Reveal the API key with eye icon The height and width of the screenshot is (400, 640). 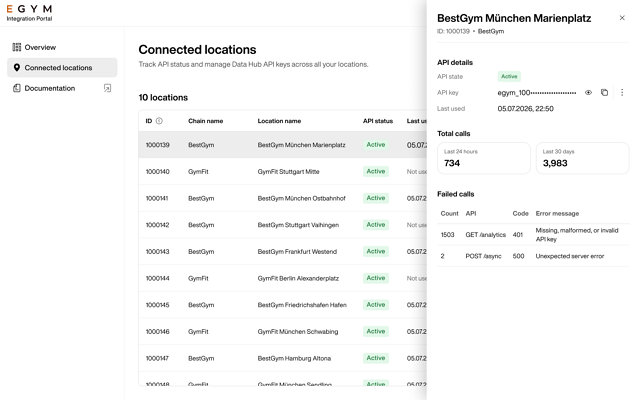(588, 93)
